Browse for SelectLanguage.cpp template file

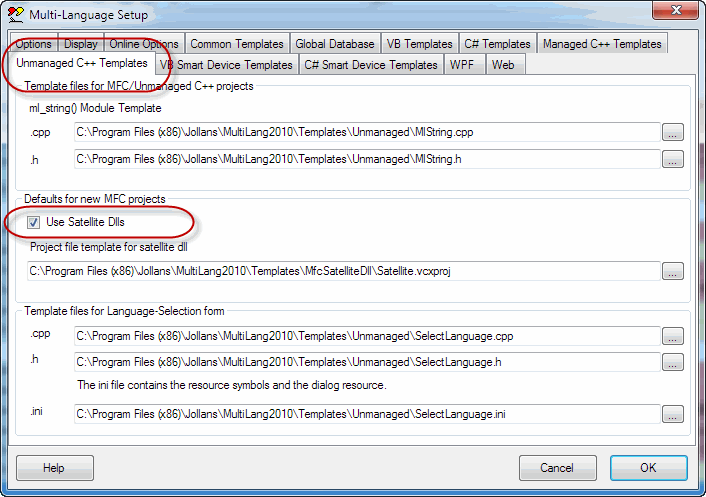tap(672, 336)
